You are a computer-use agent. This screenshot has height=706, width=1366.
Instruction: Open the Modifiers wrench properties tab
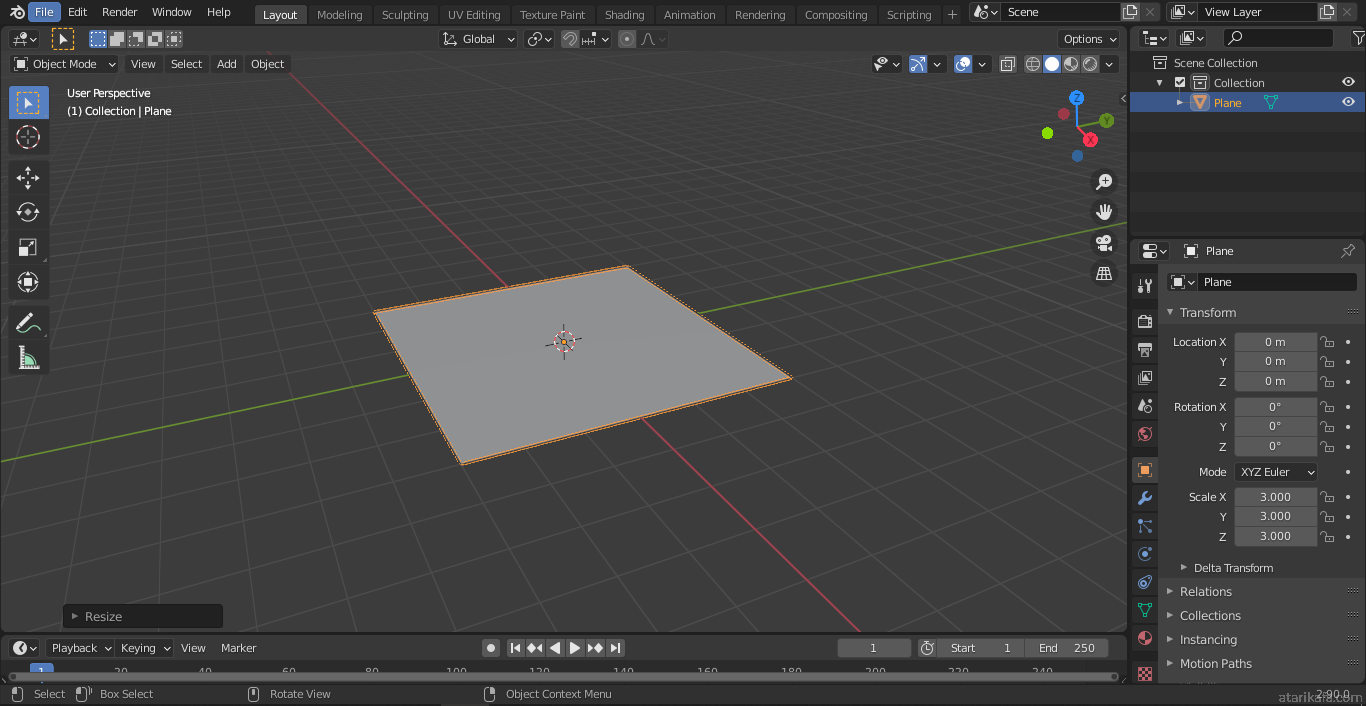[1145, 498]
